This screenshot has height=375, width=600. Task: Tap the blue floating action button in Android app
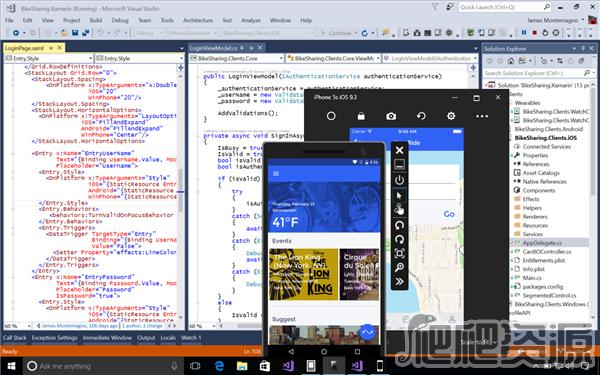click(367, 332)
